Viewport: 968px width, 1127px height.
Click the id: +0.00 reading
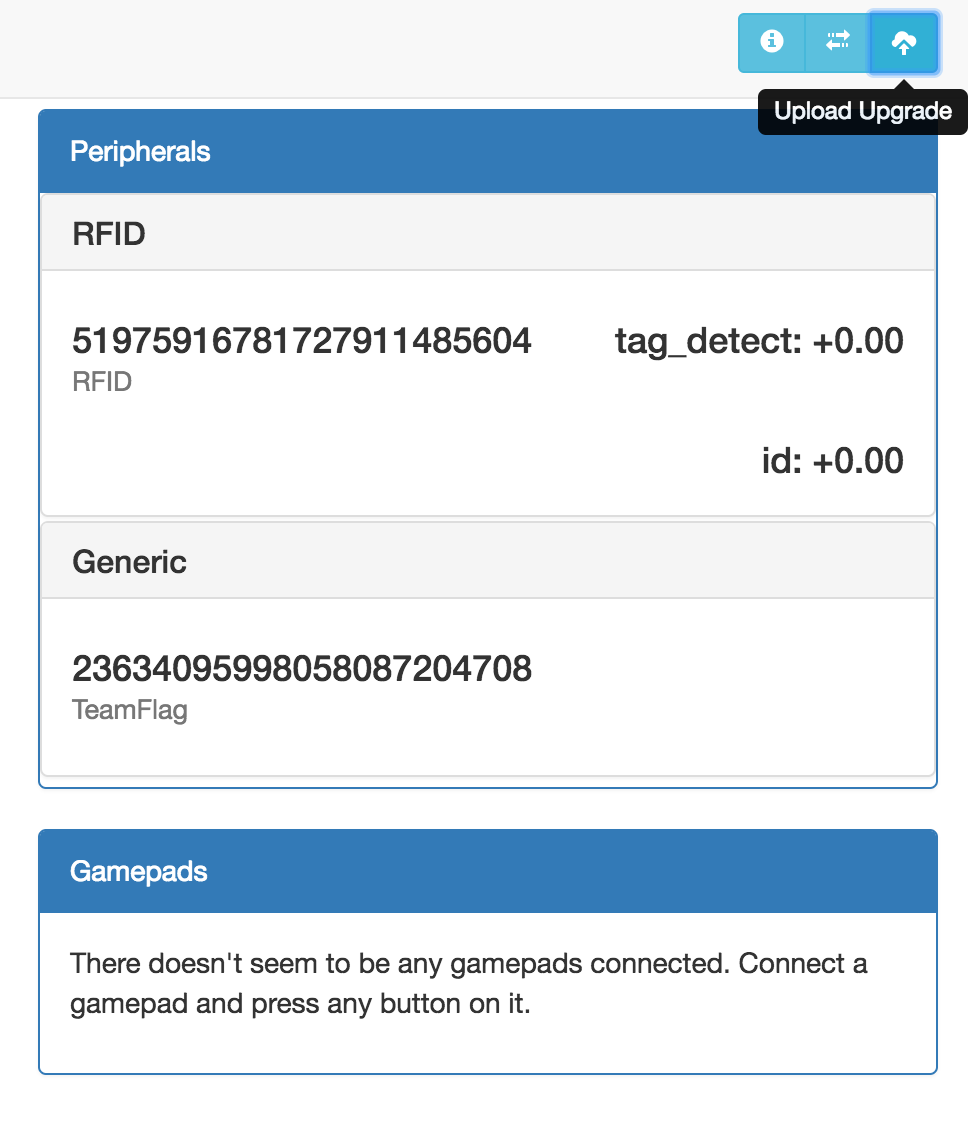click(832, 461)
